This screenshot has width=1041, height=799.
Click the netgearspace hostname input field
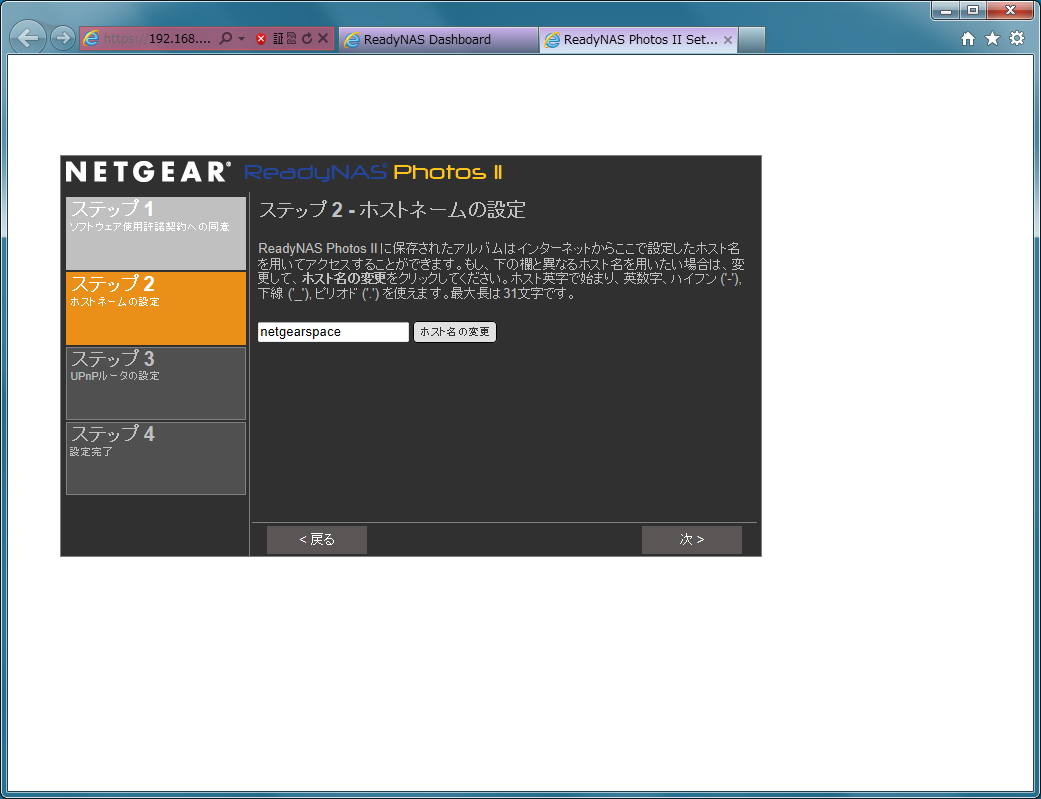(x=333, y=332)
